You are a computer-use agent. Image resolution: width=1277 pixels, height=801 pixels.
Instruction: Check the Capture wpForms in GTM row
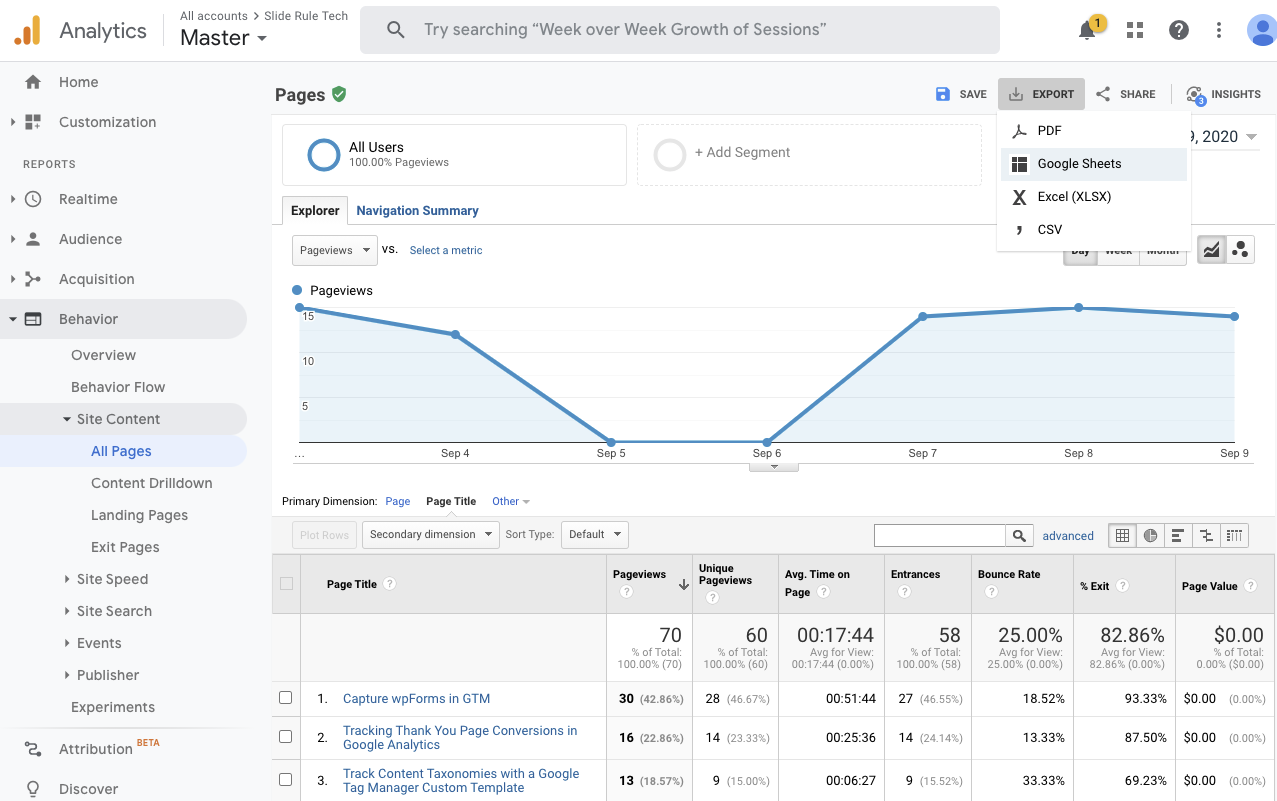[286, 698]
